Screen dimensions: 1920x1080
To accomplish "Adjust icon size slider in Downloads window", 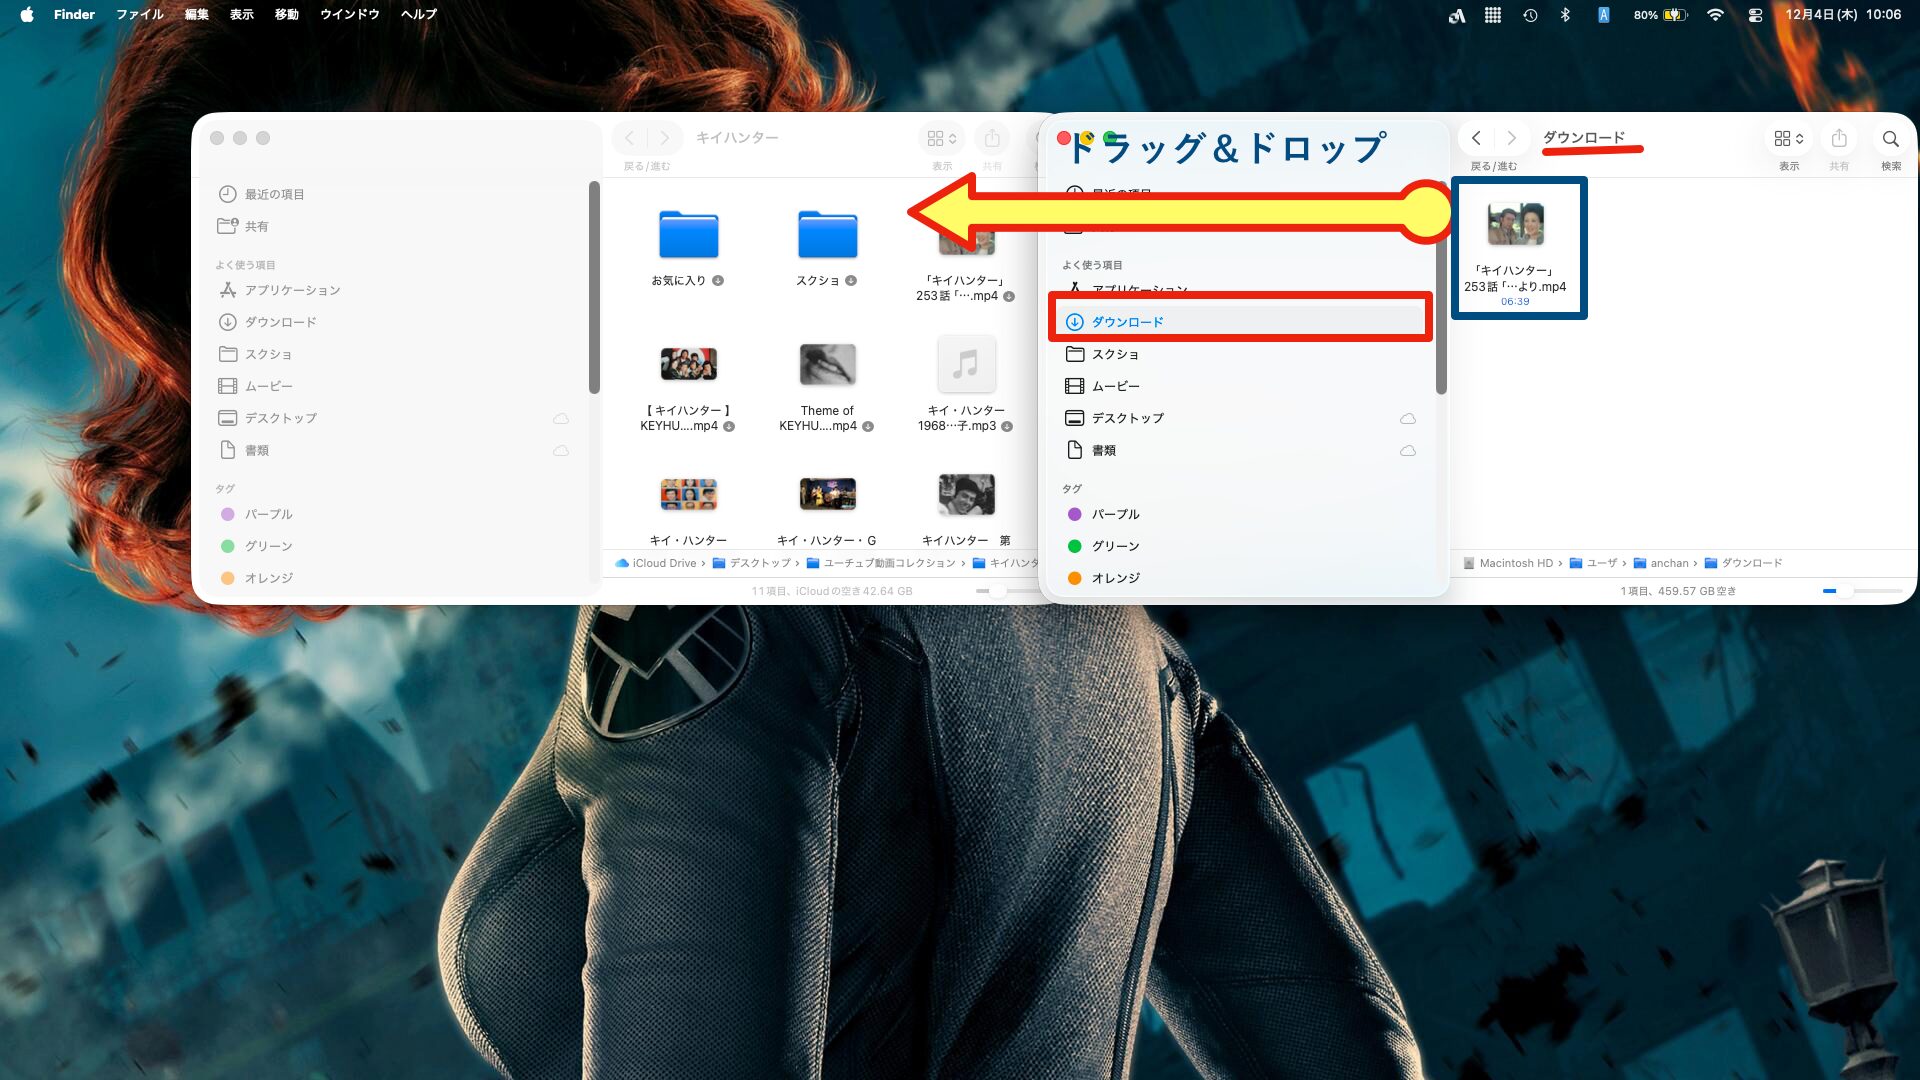I will (x=1845, y=591).
